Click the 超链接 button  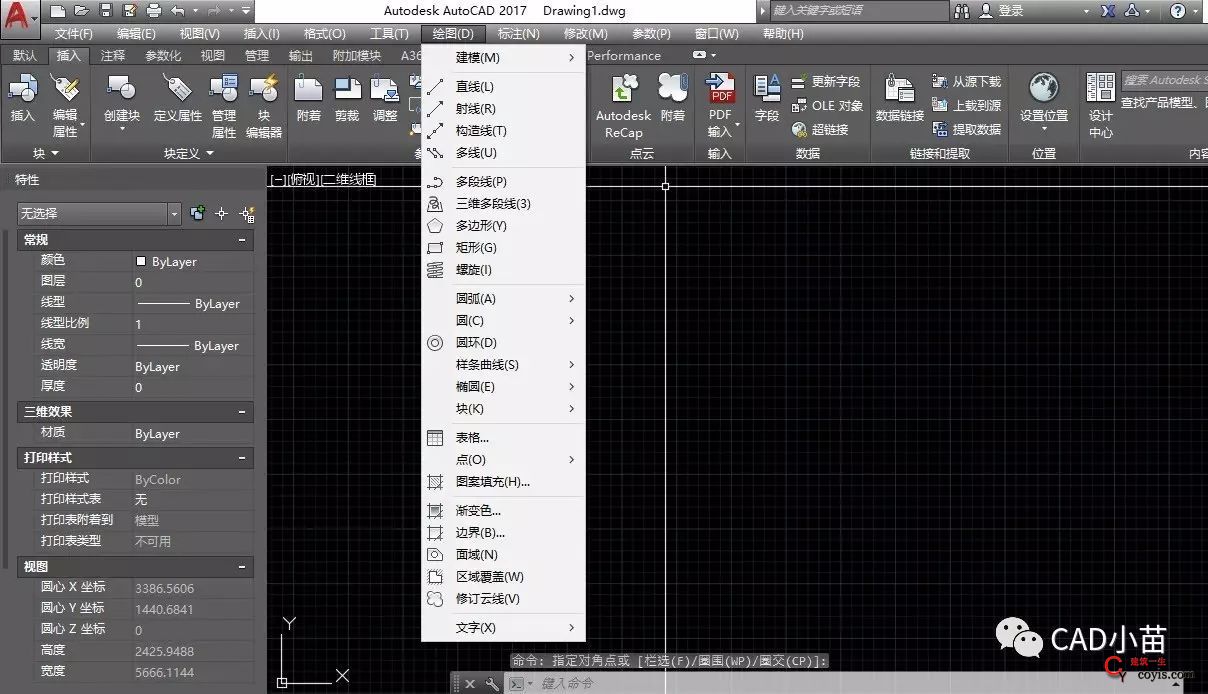pyautogui.click(x=820, y=129)
